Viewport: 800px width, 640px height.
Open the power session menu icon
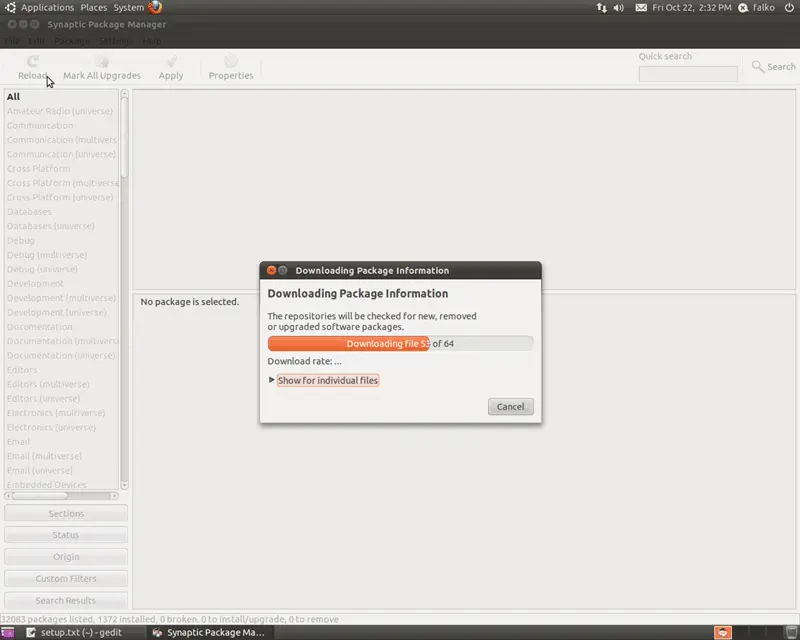point(789,8)
